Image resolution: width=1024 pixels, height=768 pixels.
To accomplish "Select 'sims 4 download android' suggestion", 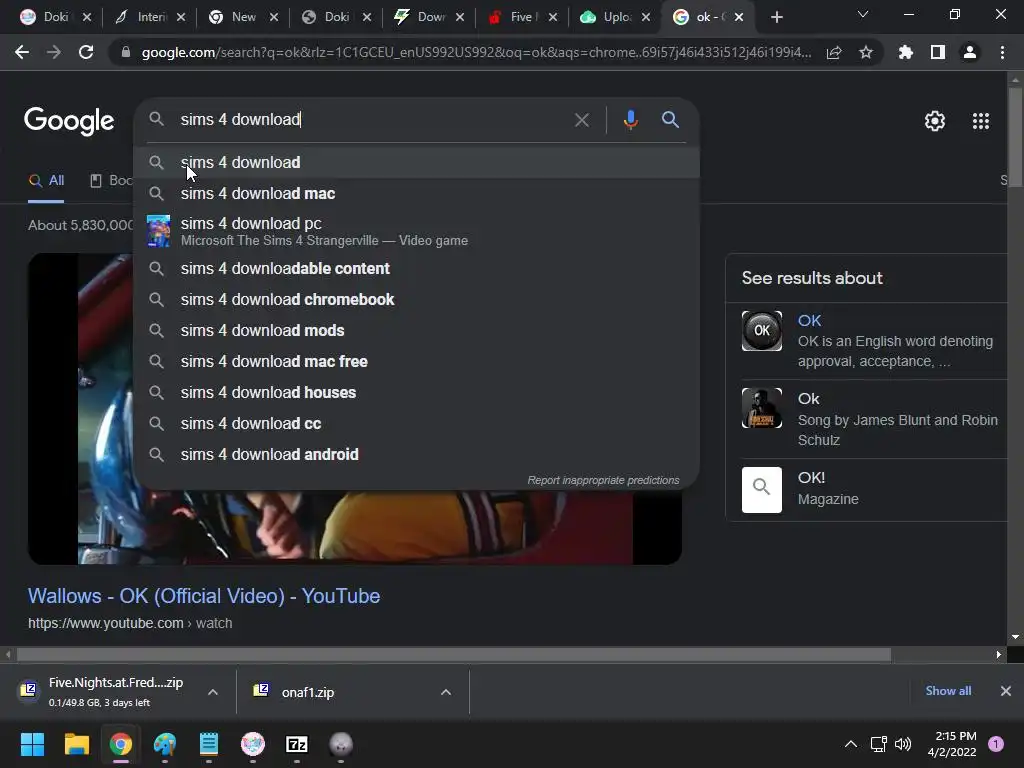I will (417, 455).
